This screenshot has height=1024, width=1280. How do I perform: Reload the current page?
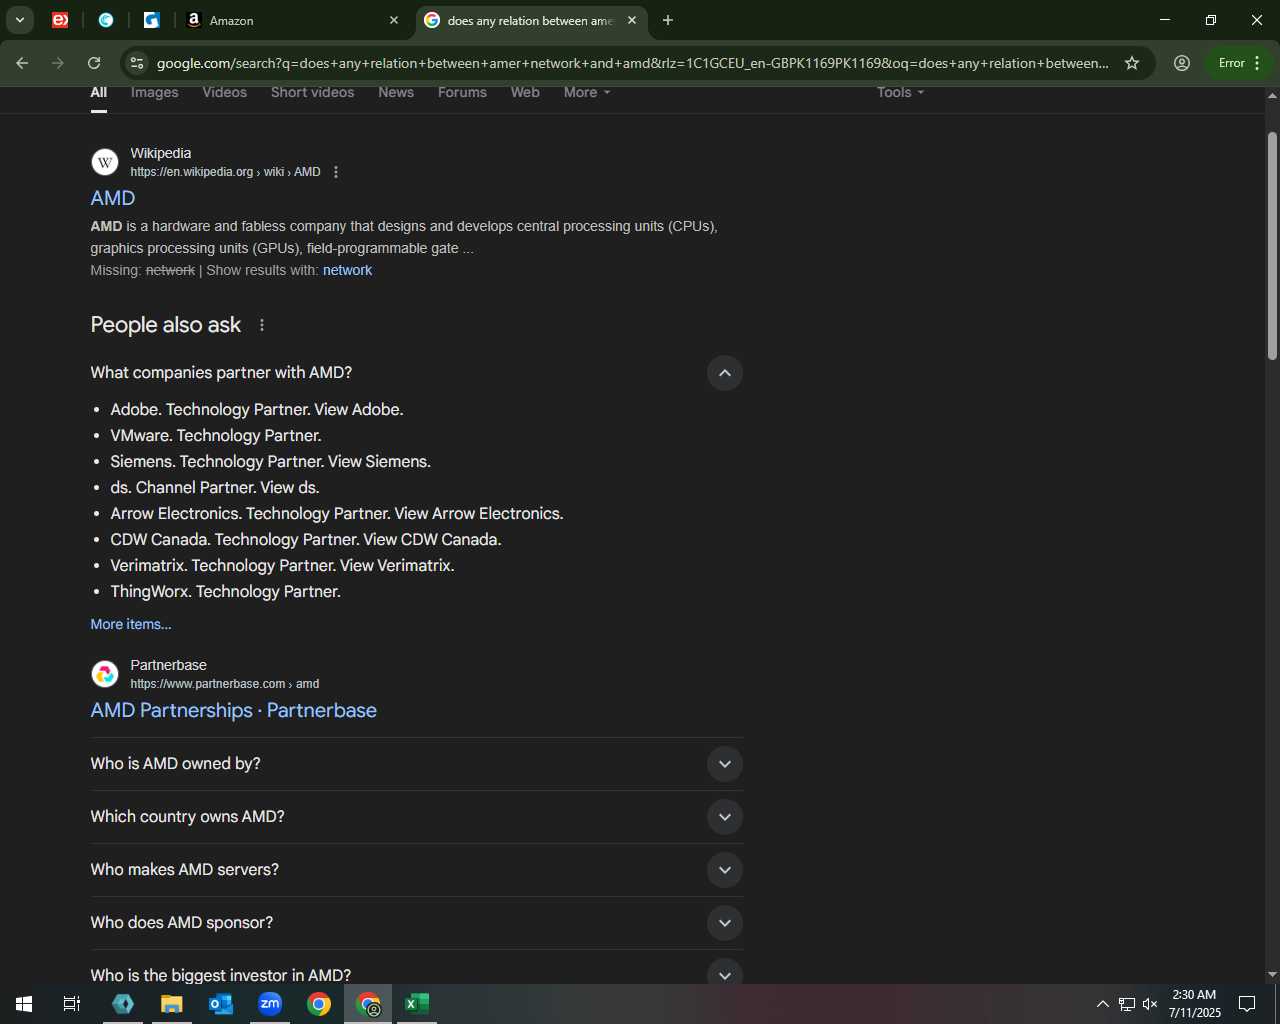click(x=94, y=63)
